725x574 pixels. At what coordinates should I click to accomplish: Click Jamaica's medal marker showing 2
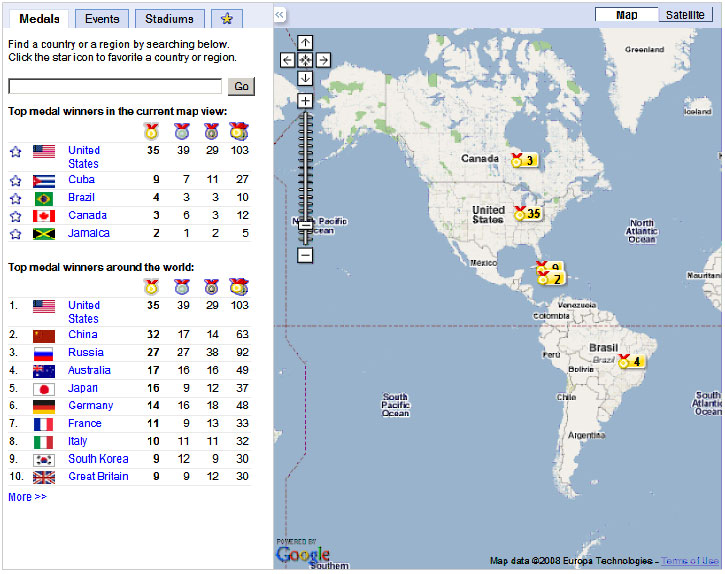click(x=550, y=278)
